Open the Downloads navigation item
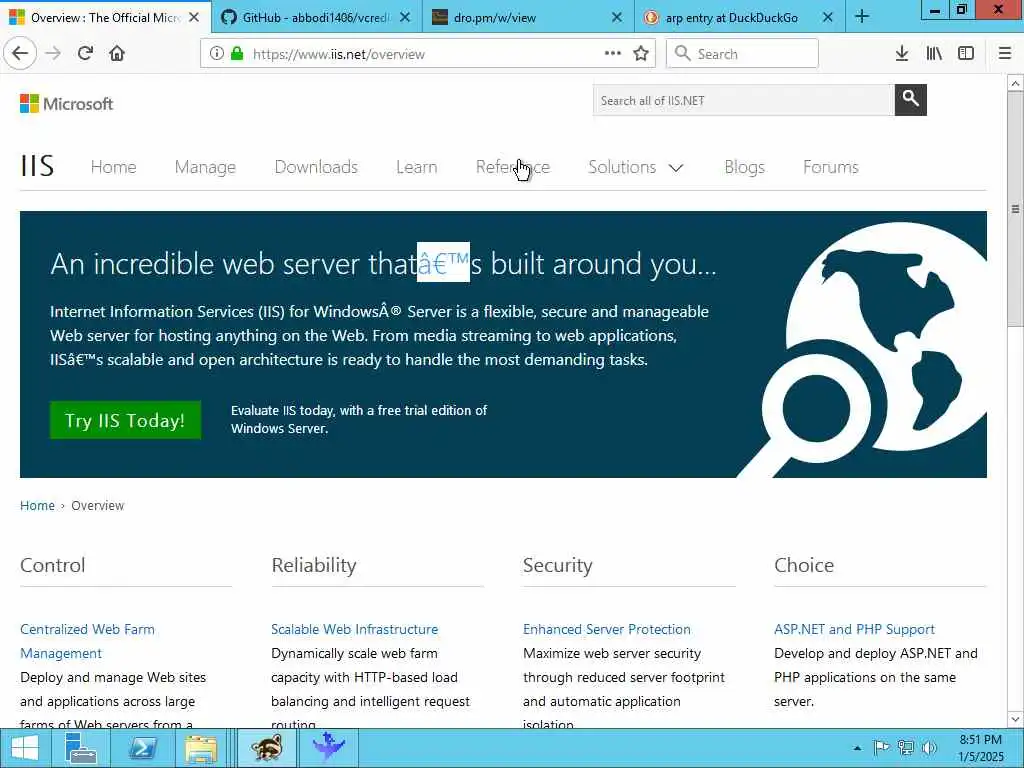The height and width of the screenshot is (768, 1024). [x=316, y=167]
